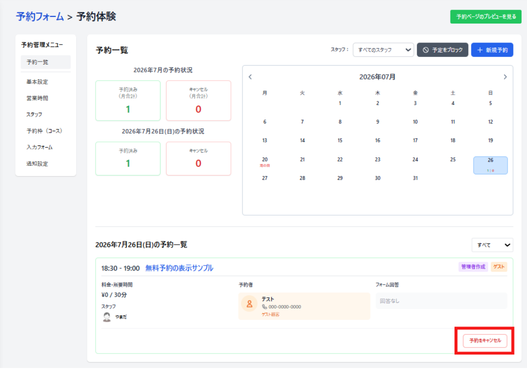
Task: Click the 管理者作成 purple tag
Action: pyautogui.click(x=473, y=267)
